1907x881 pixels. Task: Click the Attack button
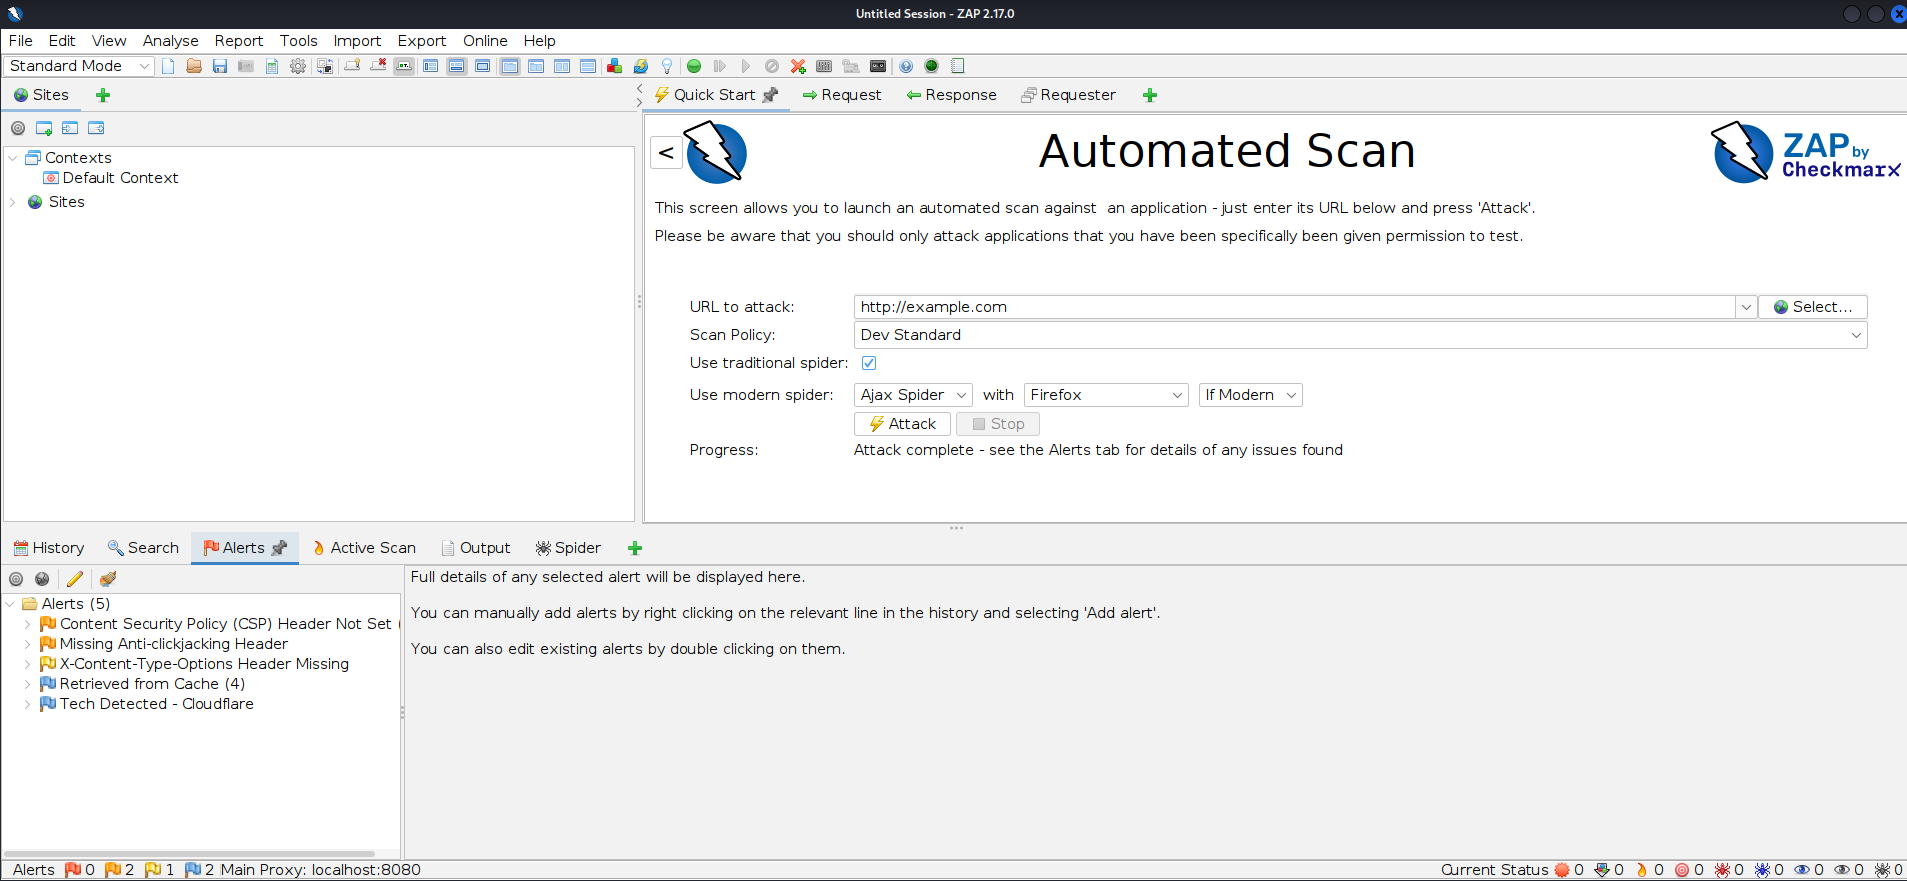tap(902, 424)
